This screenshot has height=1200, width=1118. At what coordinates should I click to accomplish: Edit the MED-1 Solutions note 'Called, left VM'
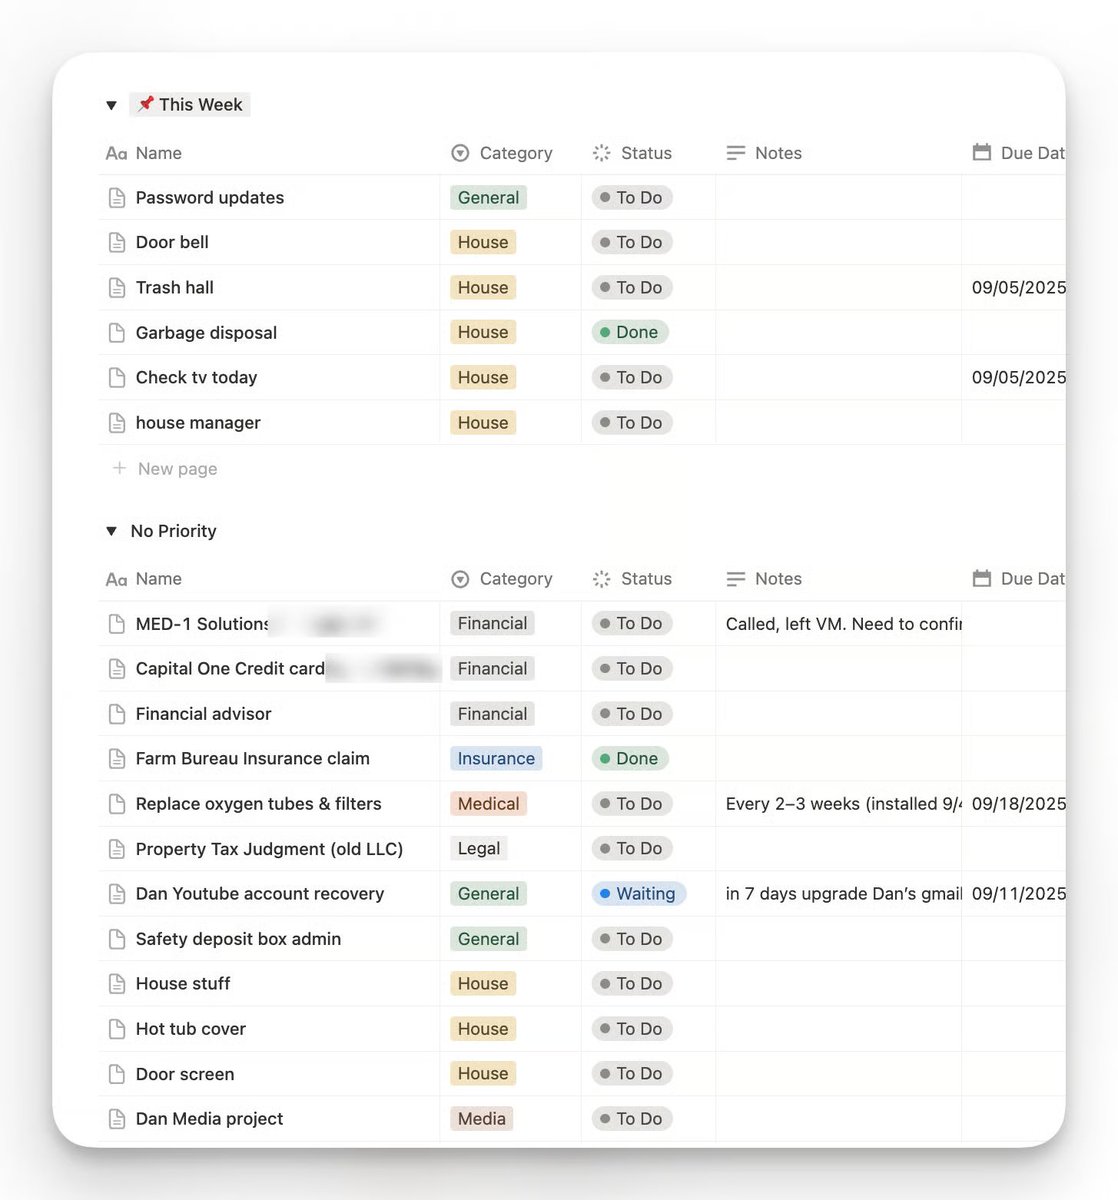843,624
